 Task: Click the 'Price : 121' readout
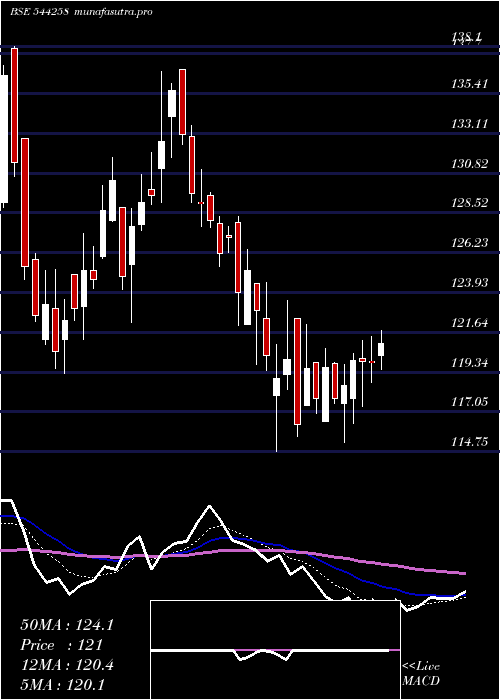[x=62, y=645]
